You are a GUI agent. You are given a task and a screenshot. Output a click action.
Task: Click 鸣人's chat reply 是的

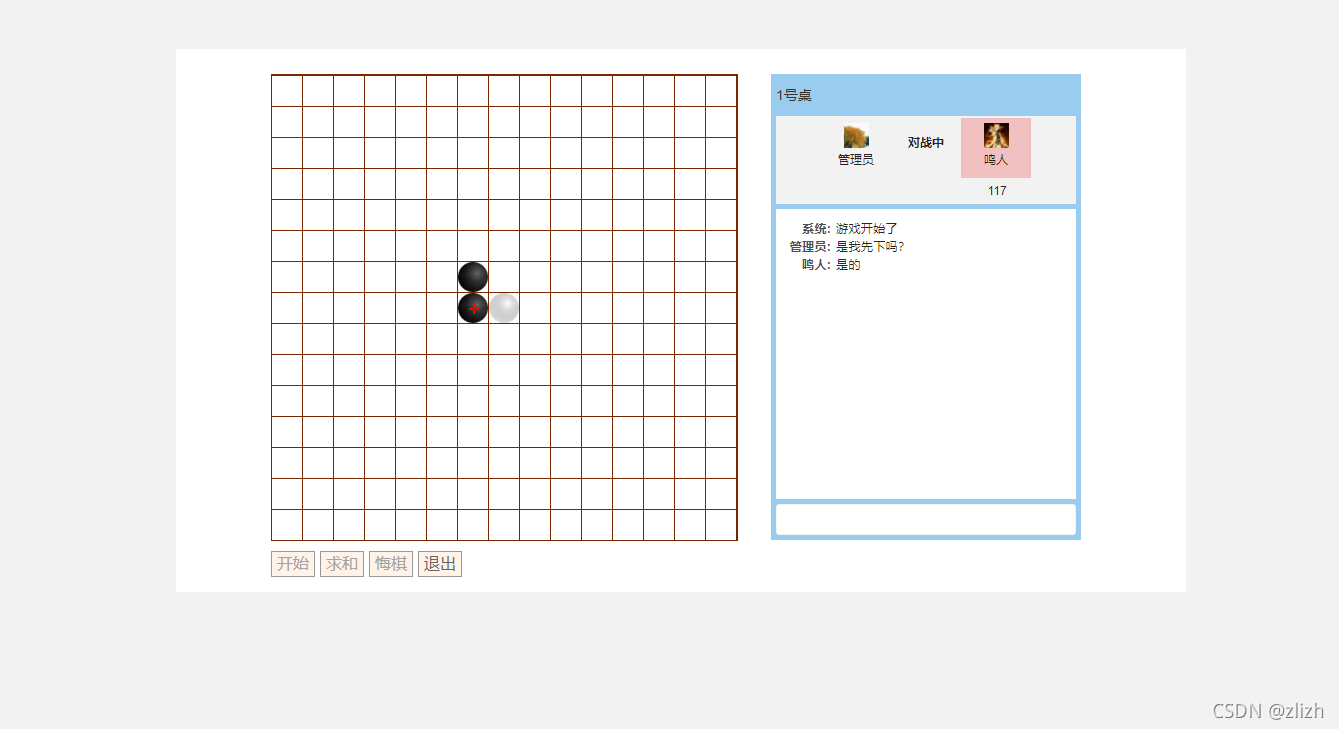[848, 265]
